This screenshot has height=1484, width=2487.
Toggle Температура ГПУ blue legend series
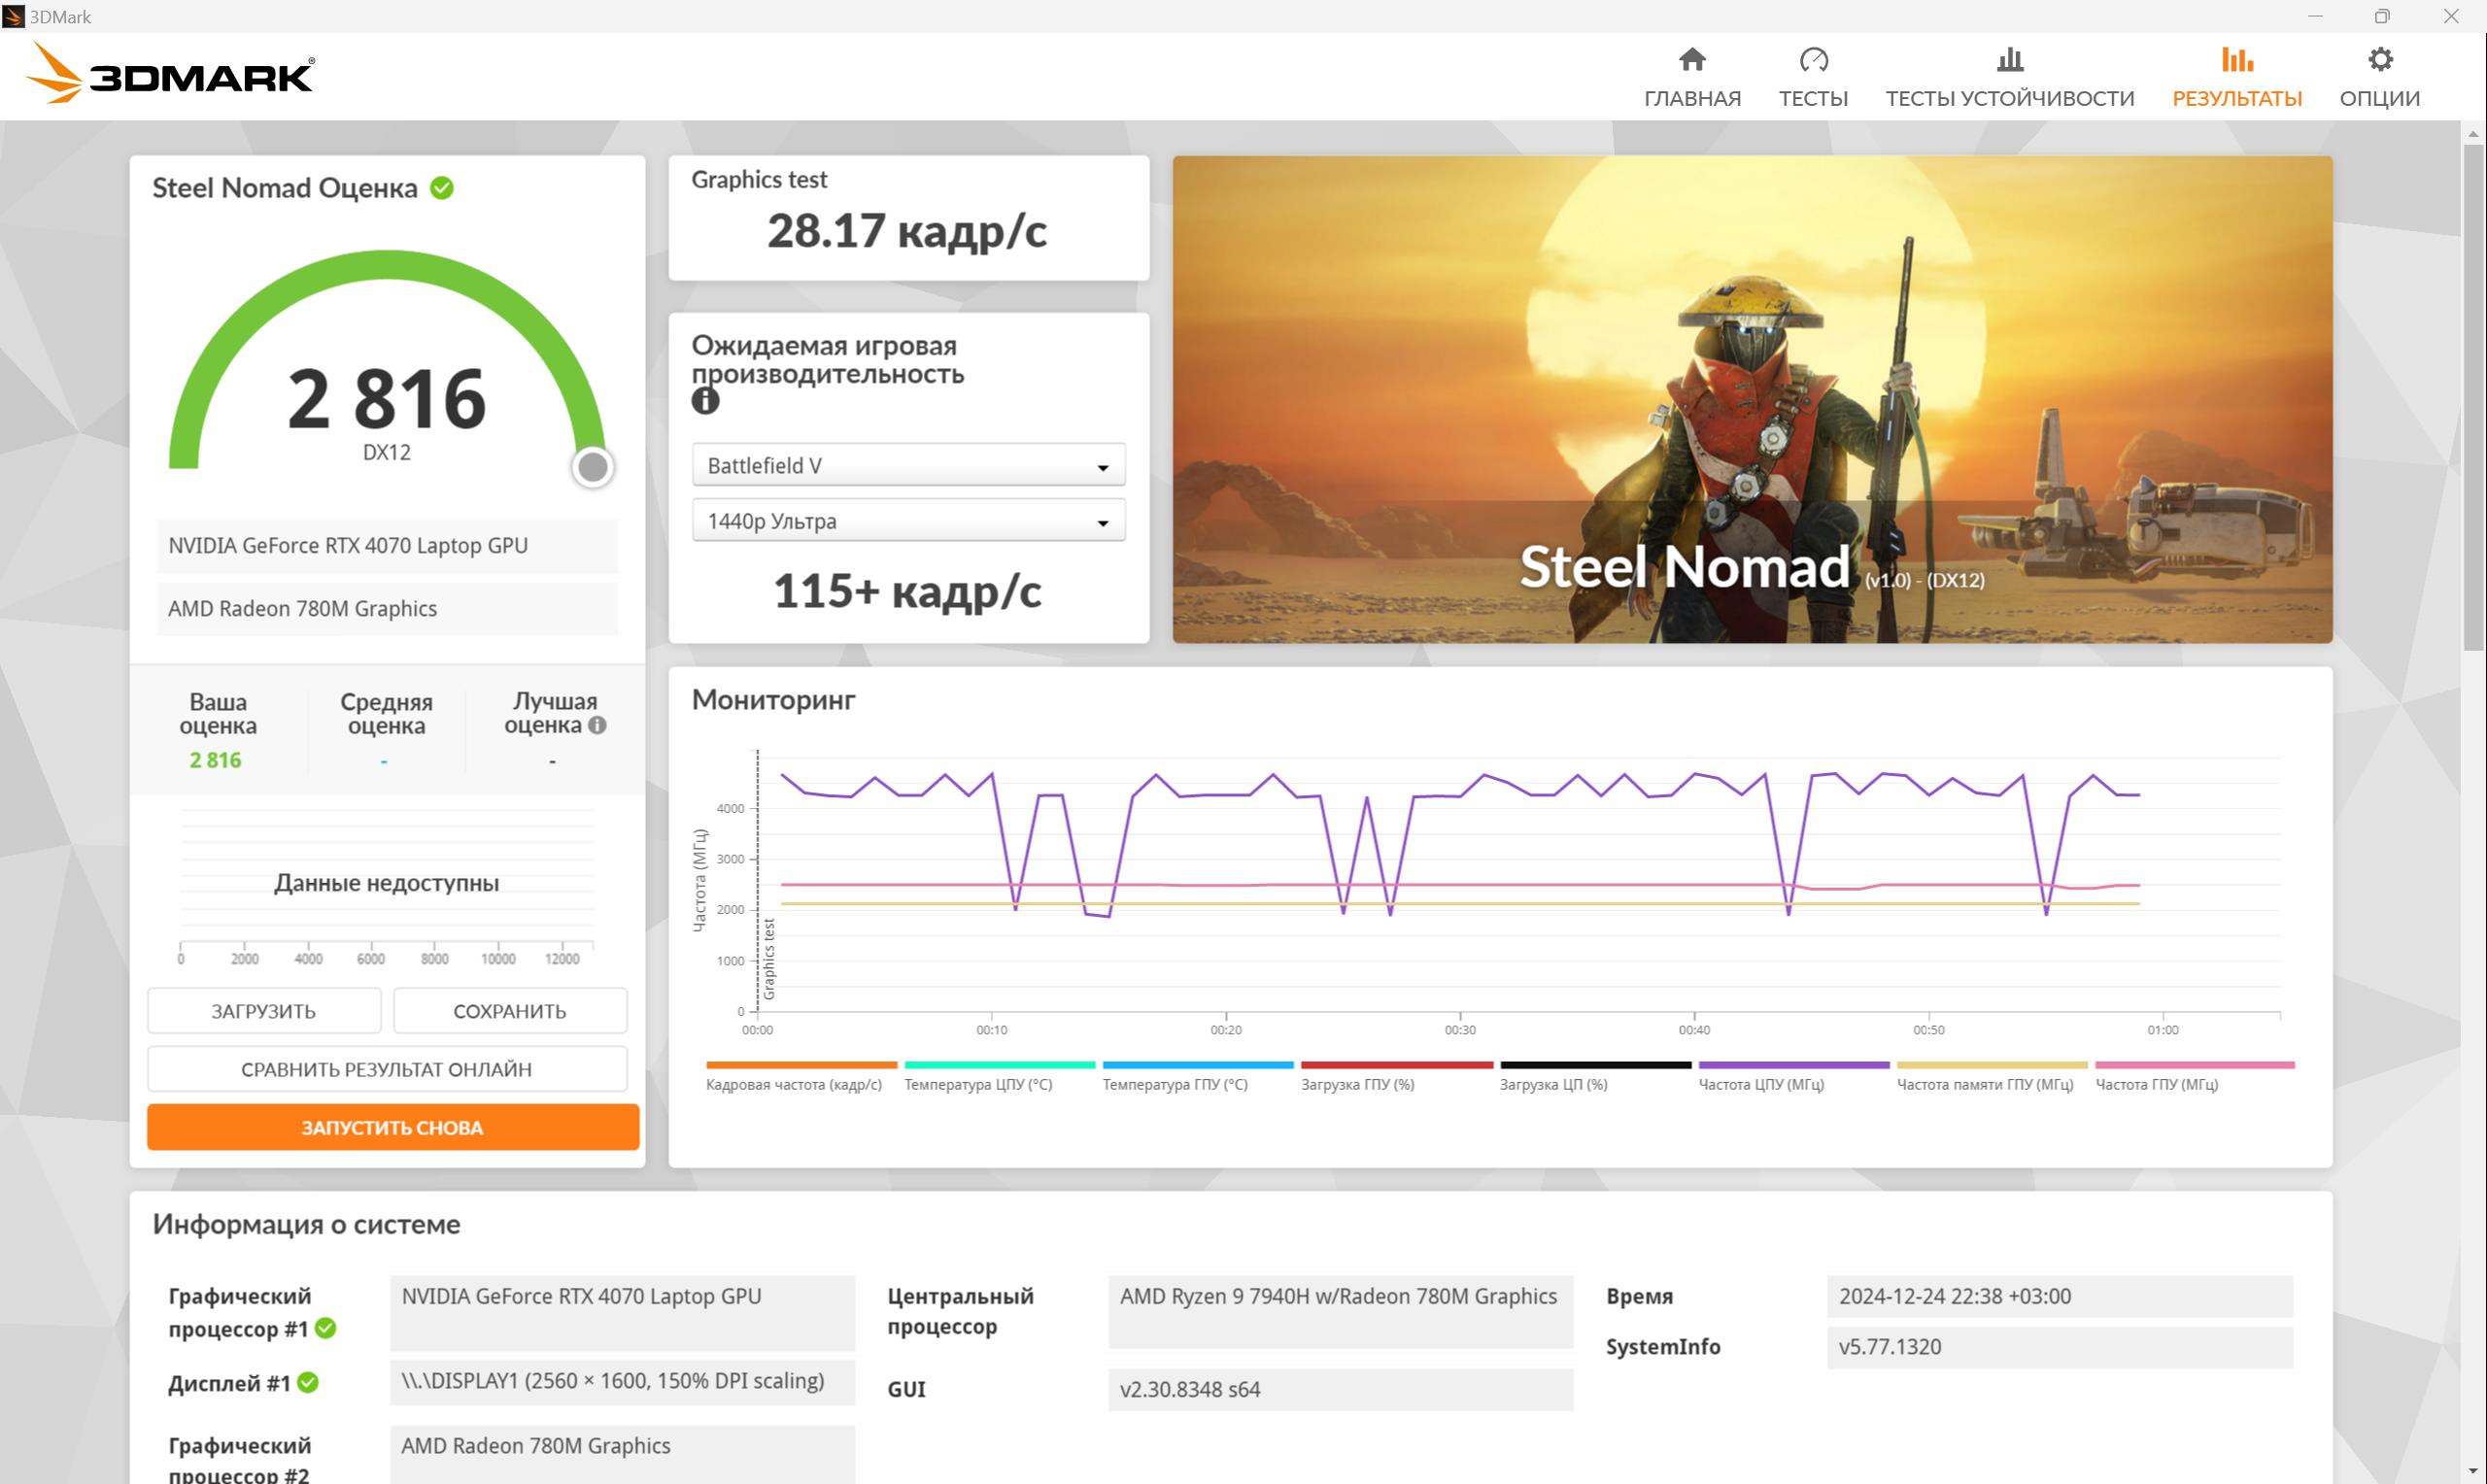tap(1197, 1076)
